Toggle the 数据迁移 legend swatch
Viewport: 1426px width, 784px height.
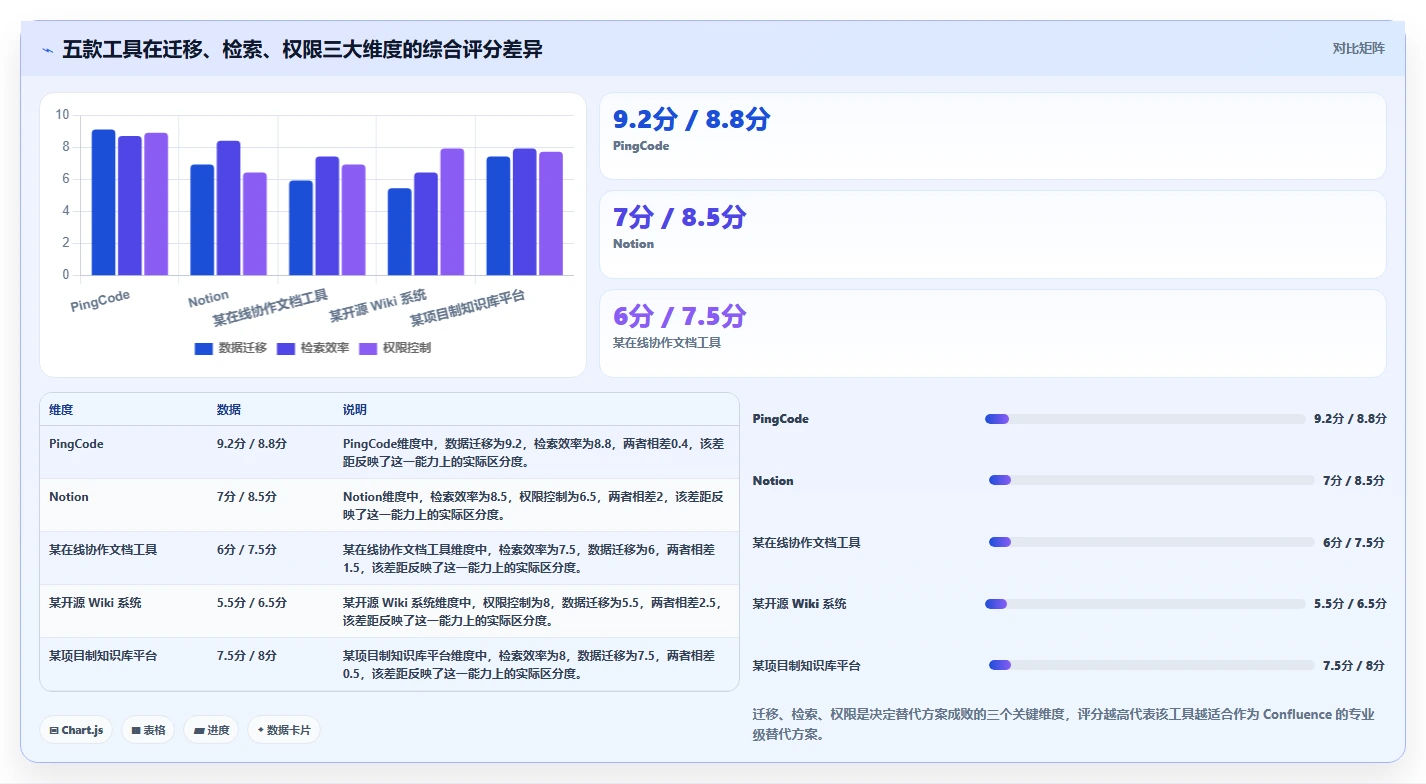tap(203, 348)
